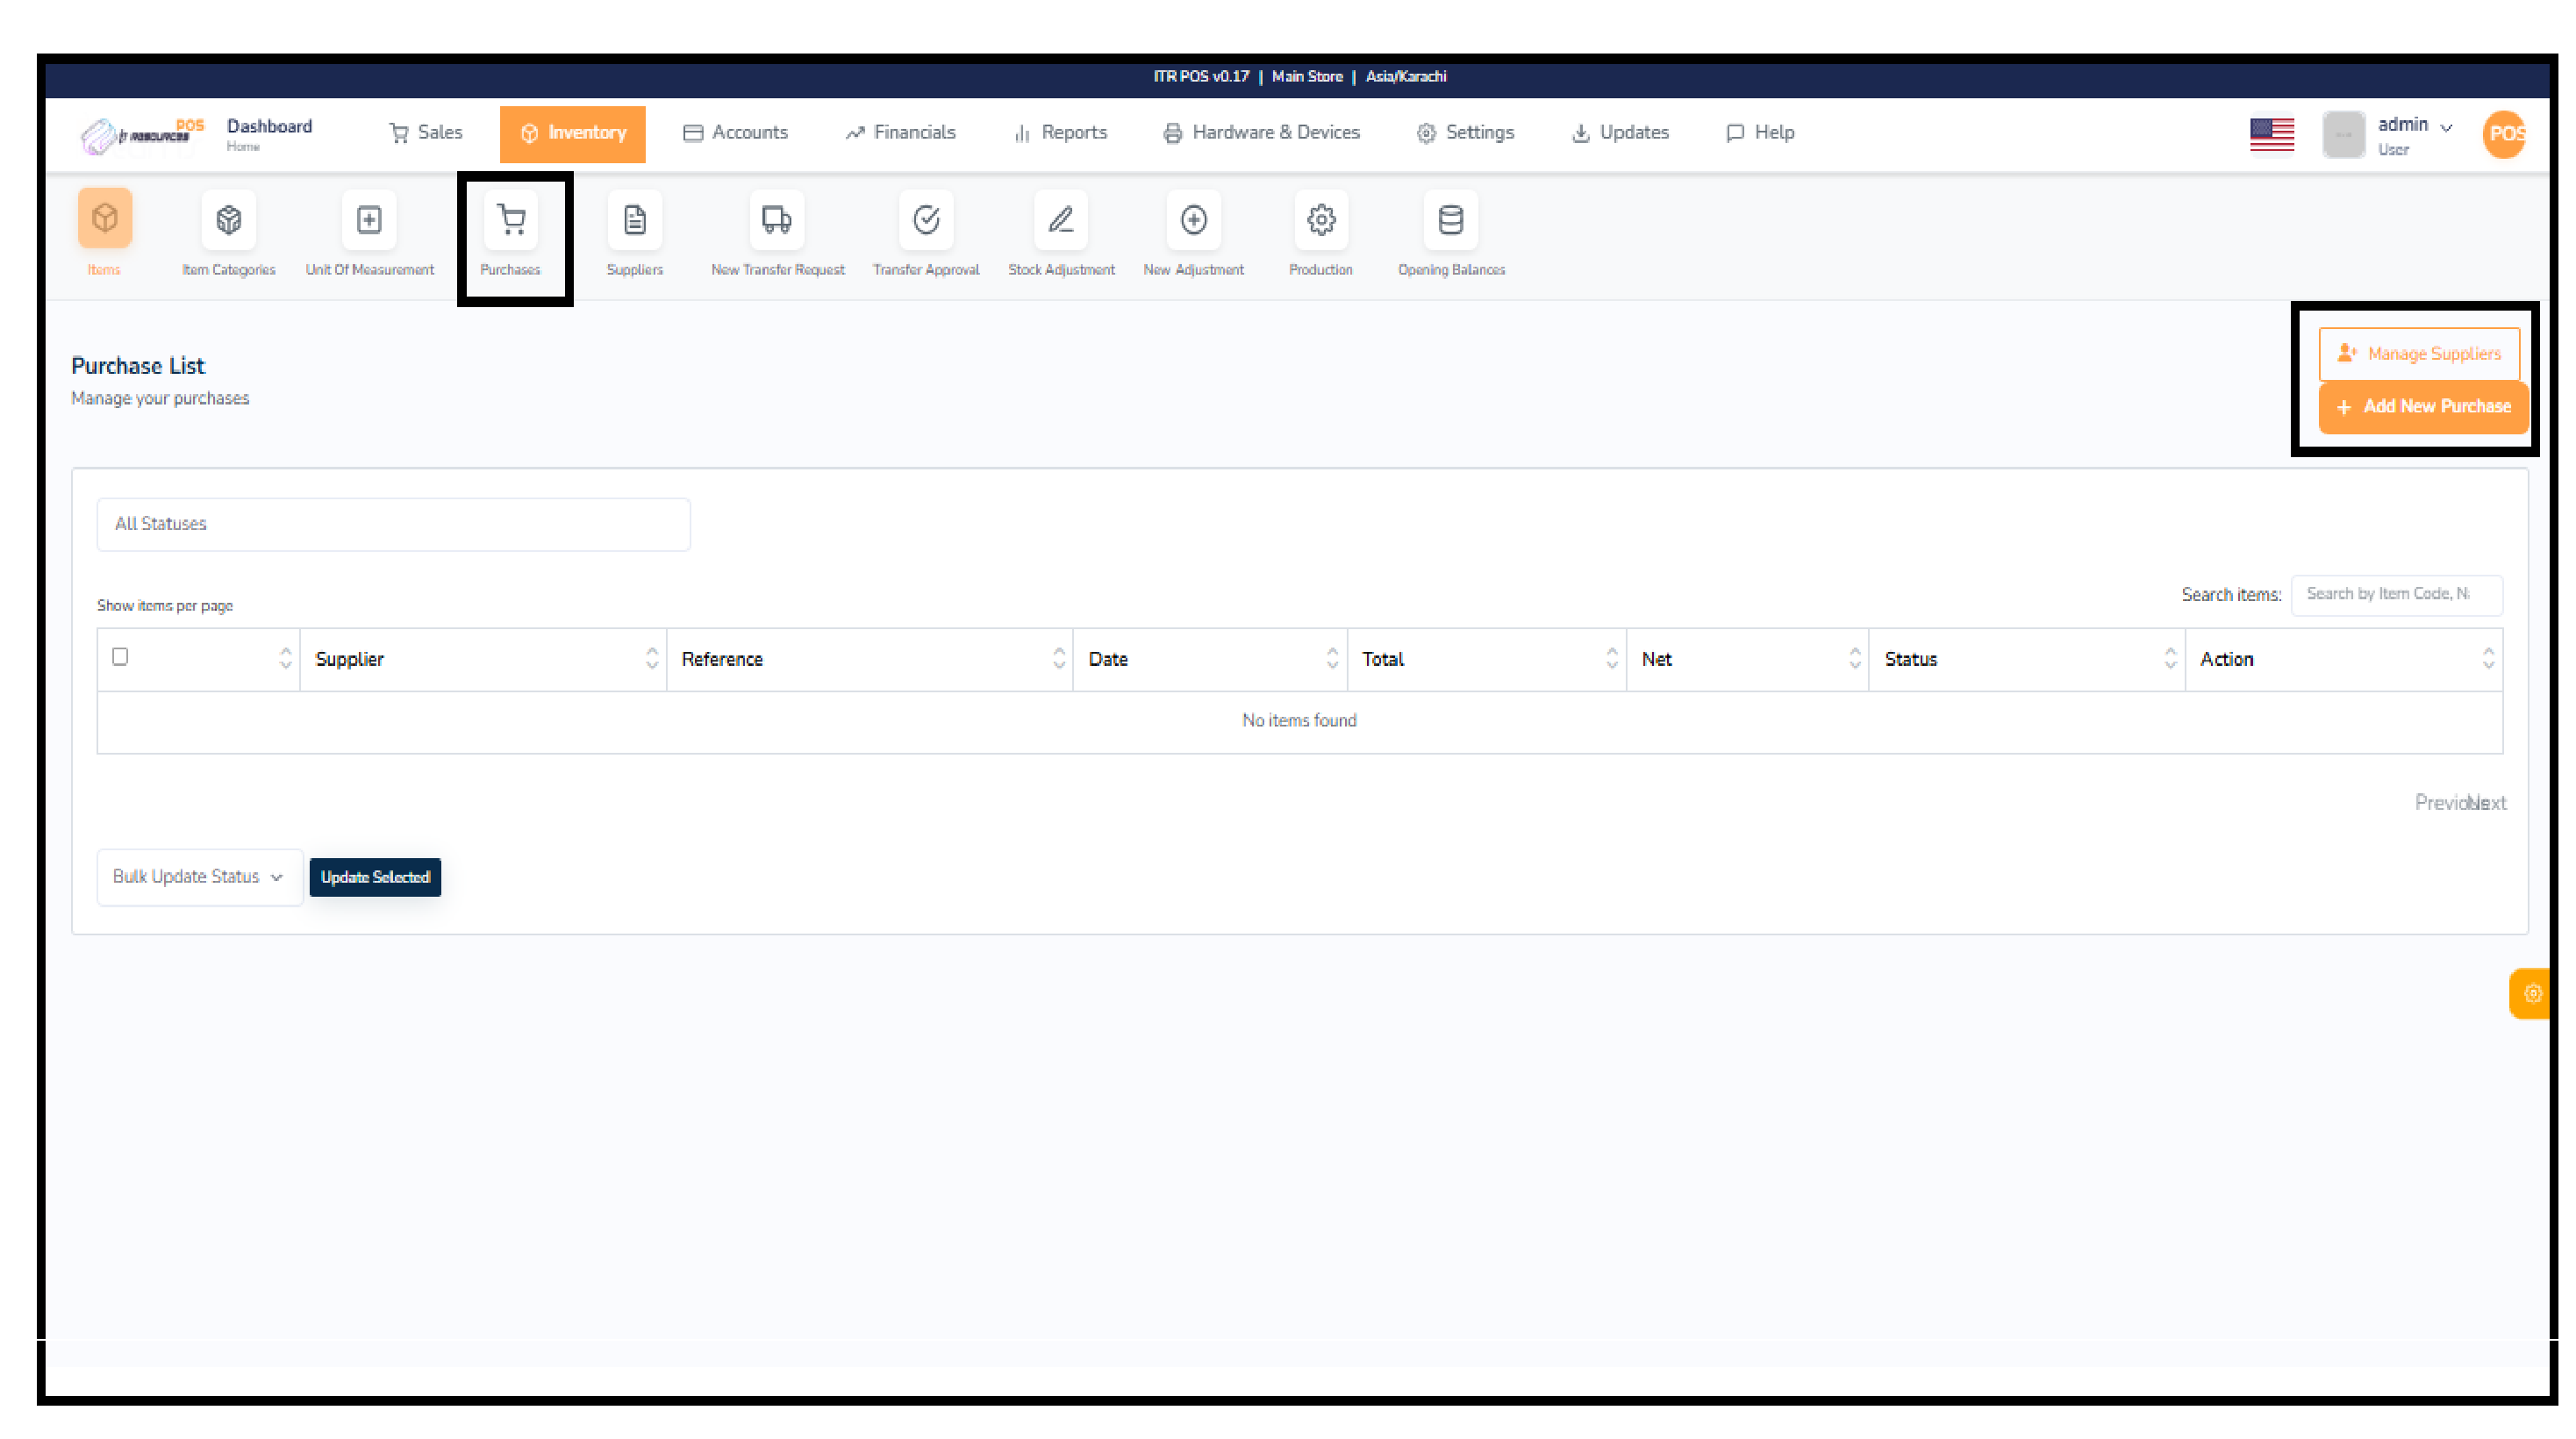This screenshot has height=1439, width=2576.
Task: Select the Item Categories icon
Action: coord(228,232)
